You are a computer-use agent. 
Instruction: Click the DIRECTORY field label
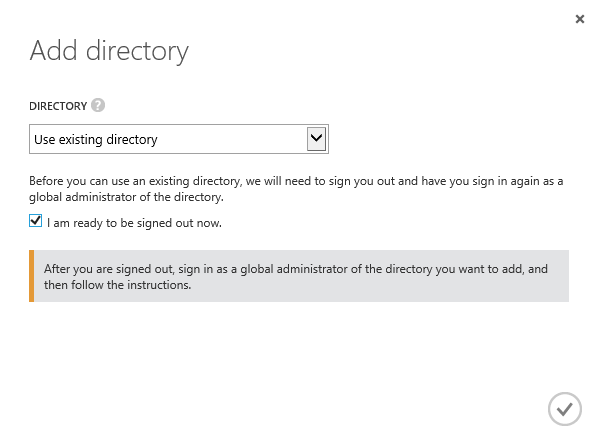click(x=58, y=106)
